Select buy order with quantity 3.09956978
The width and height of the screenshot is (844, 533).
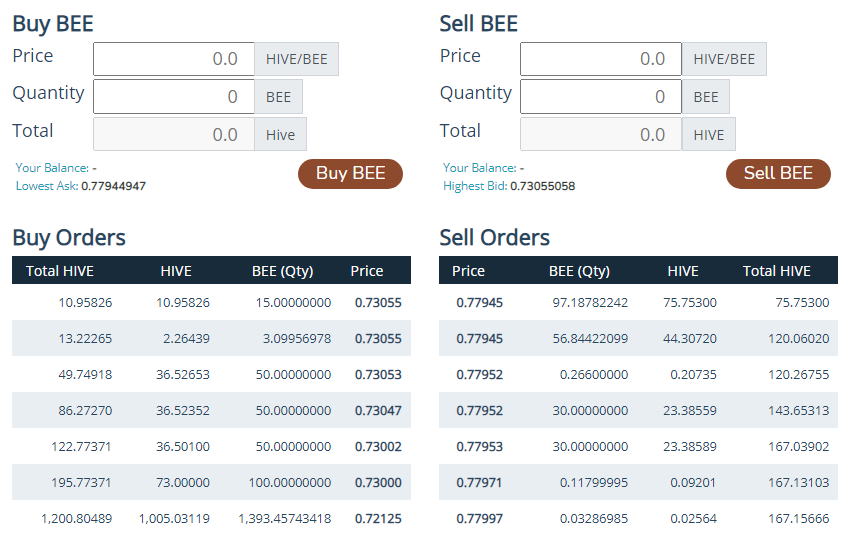(x=212, y=339)
